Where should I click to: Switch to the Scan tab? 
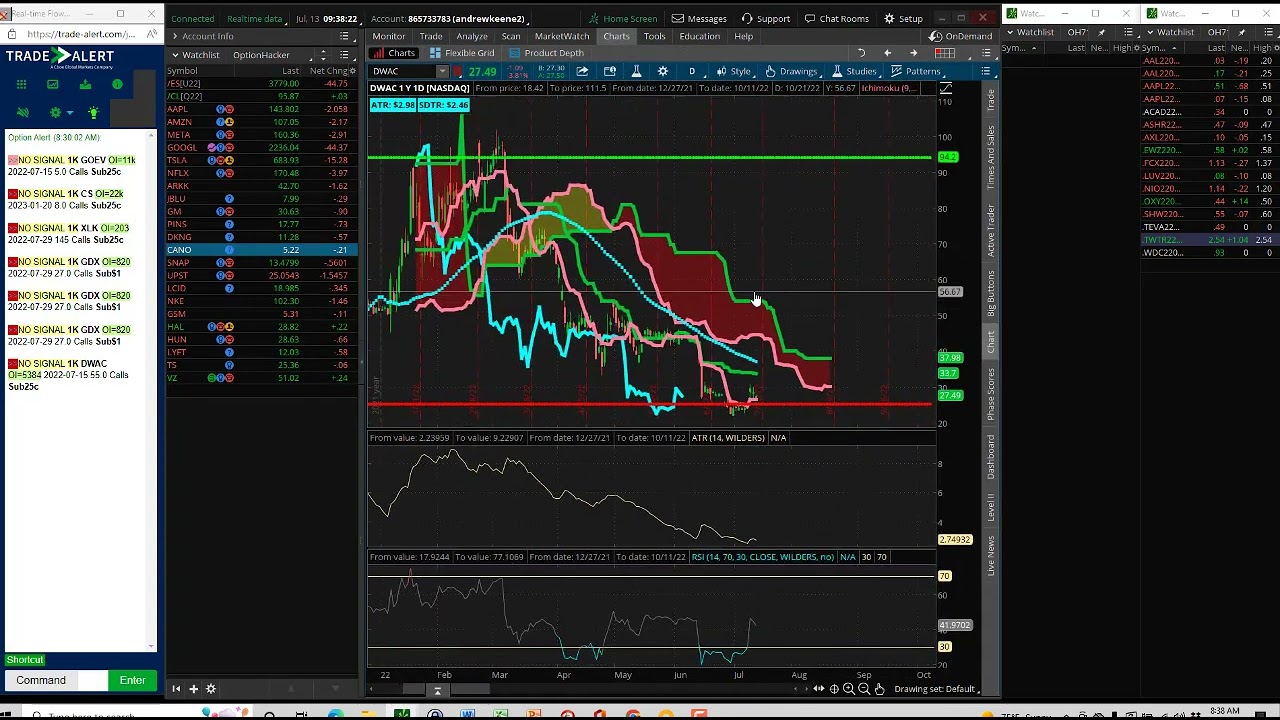coord(511,36)
